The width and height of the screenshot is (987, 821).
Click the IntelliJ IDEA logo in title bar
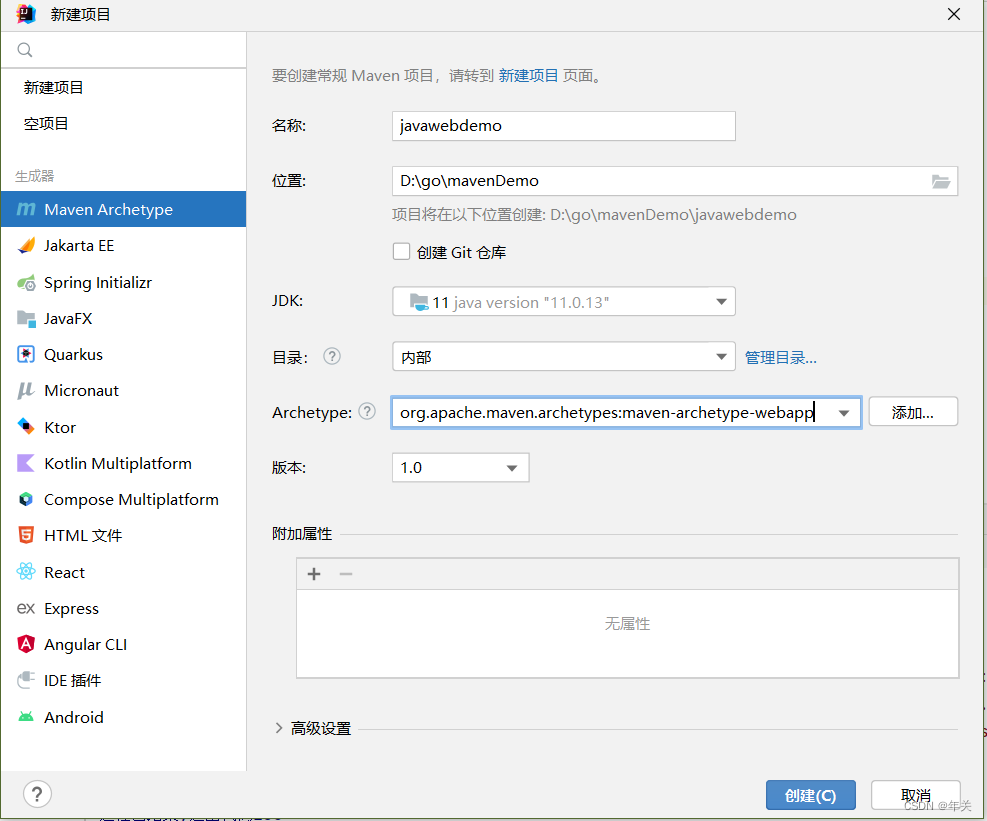(26, 14)
